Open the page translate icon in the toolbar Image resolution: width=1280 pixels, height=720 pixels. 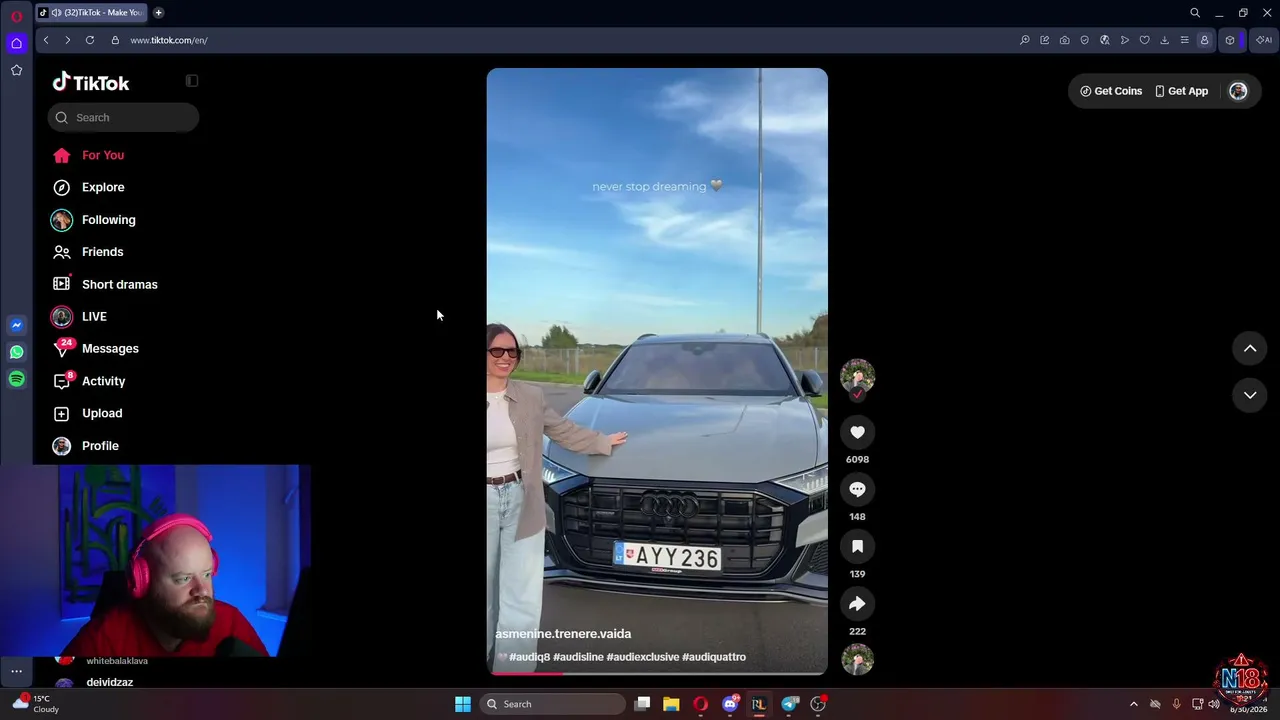tap(1104, 40)
